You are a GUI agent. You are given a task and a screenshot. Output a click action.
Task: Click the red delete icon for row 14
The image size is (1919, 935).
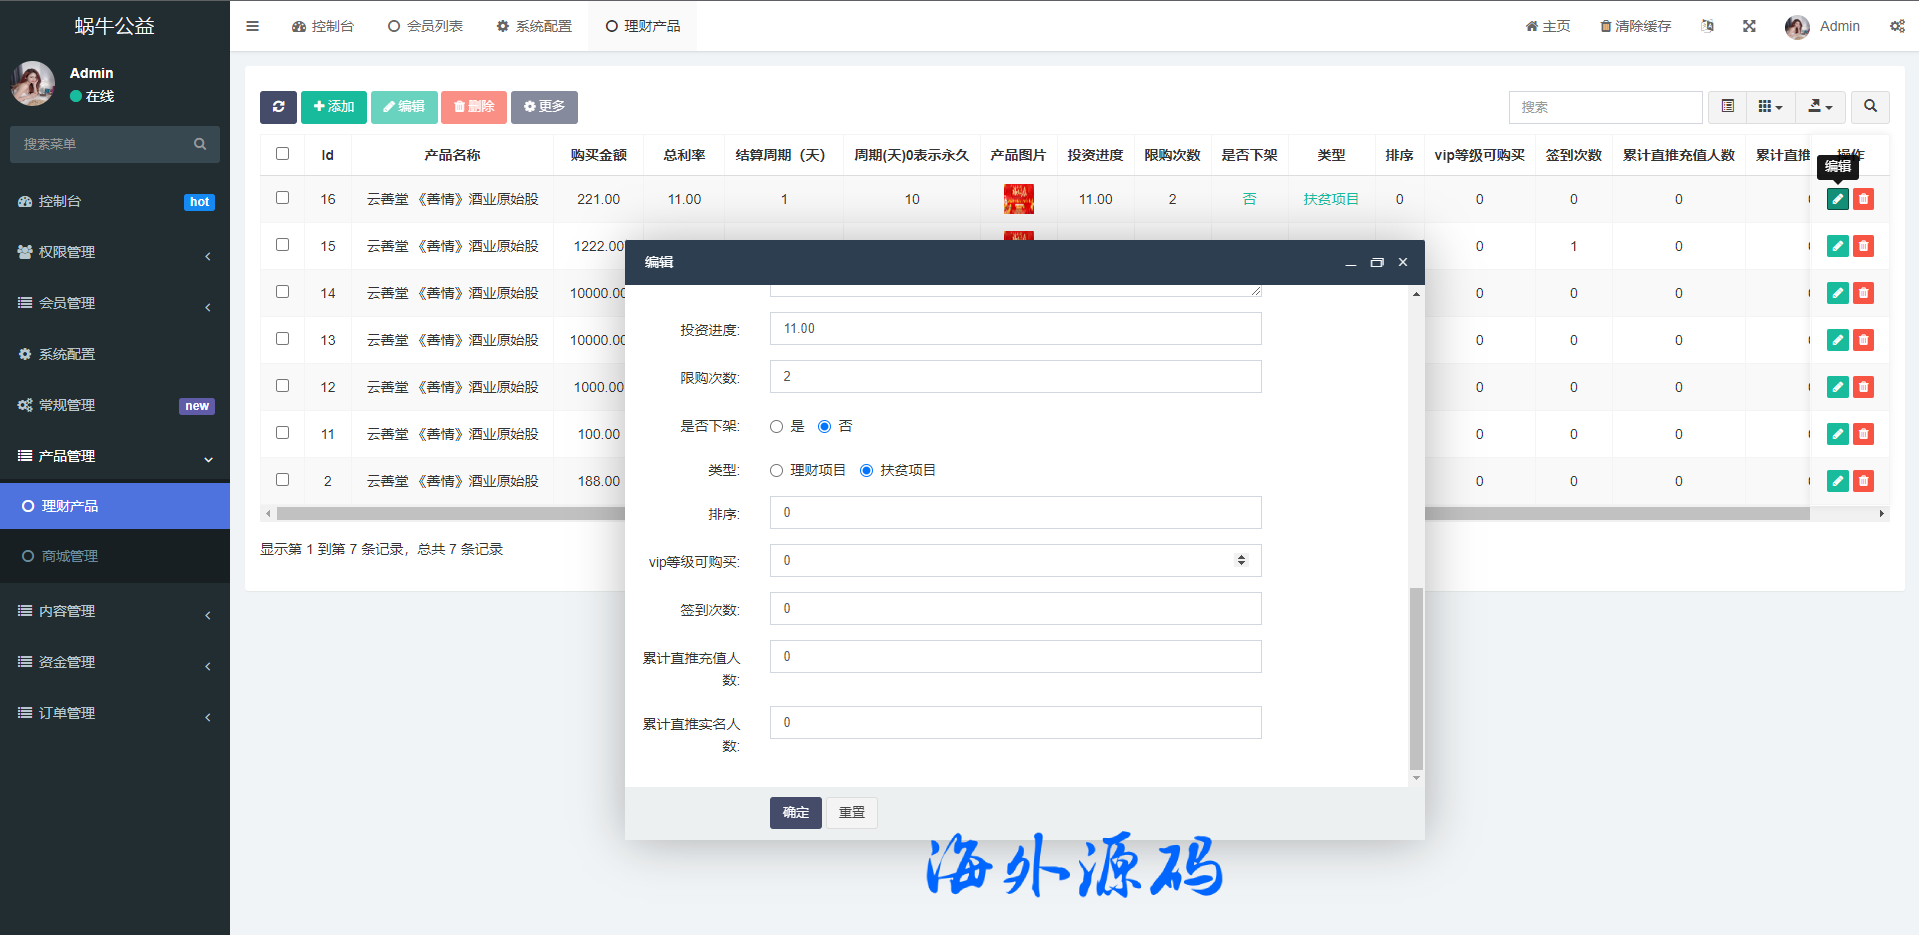pos(1863,293)
